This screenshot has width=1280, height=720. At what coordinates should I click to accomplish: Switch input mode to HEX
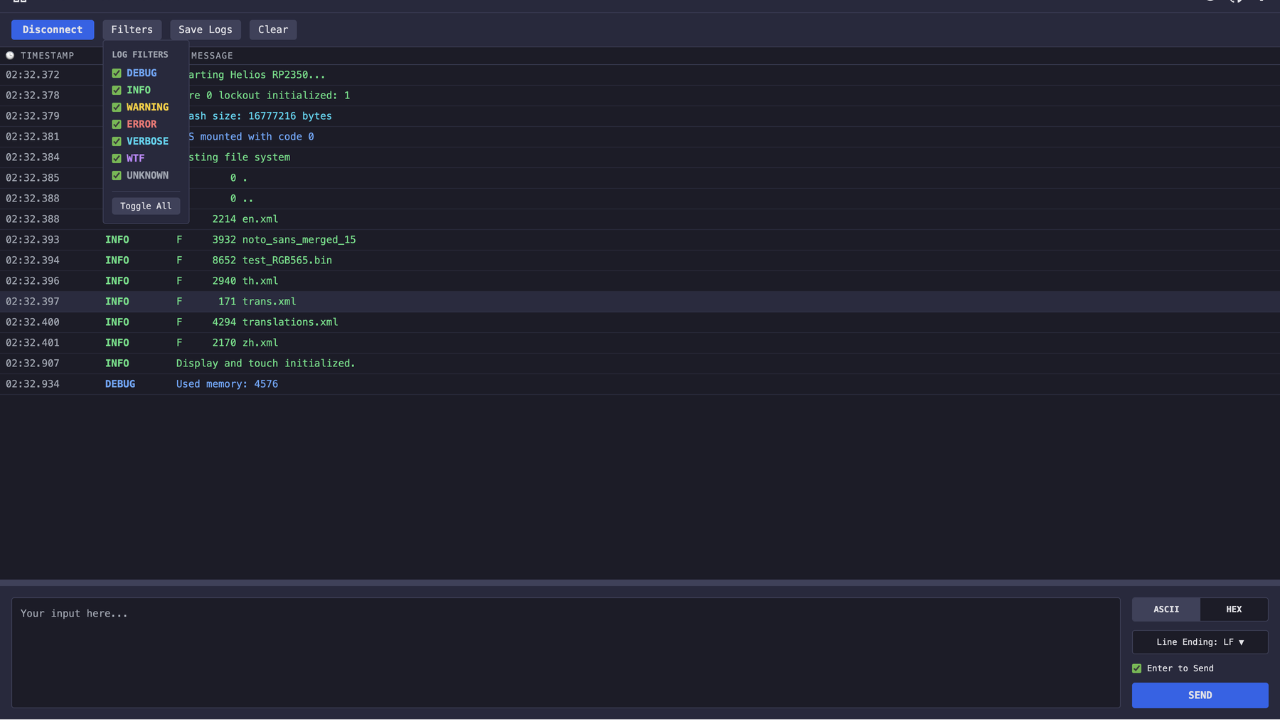click(1234, 609)
